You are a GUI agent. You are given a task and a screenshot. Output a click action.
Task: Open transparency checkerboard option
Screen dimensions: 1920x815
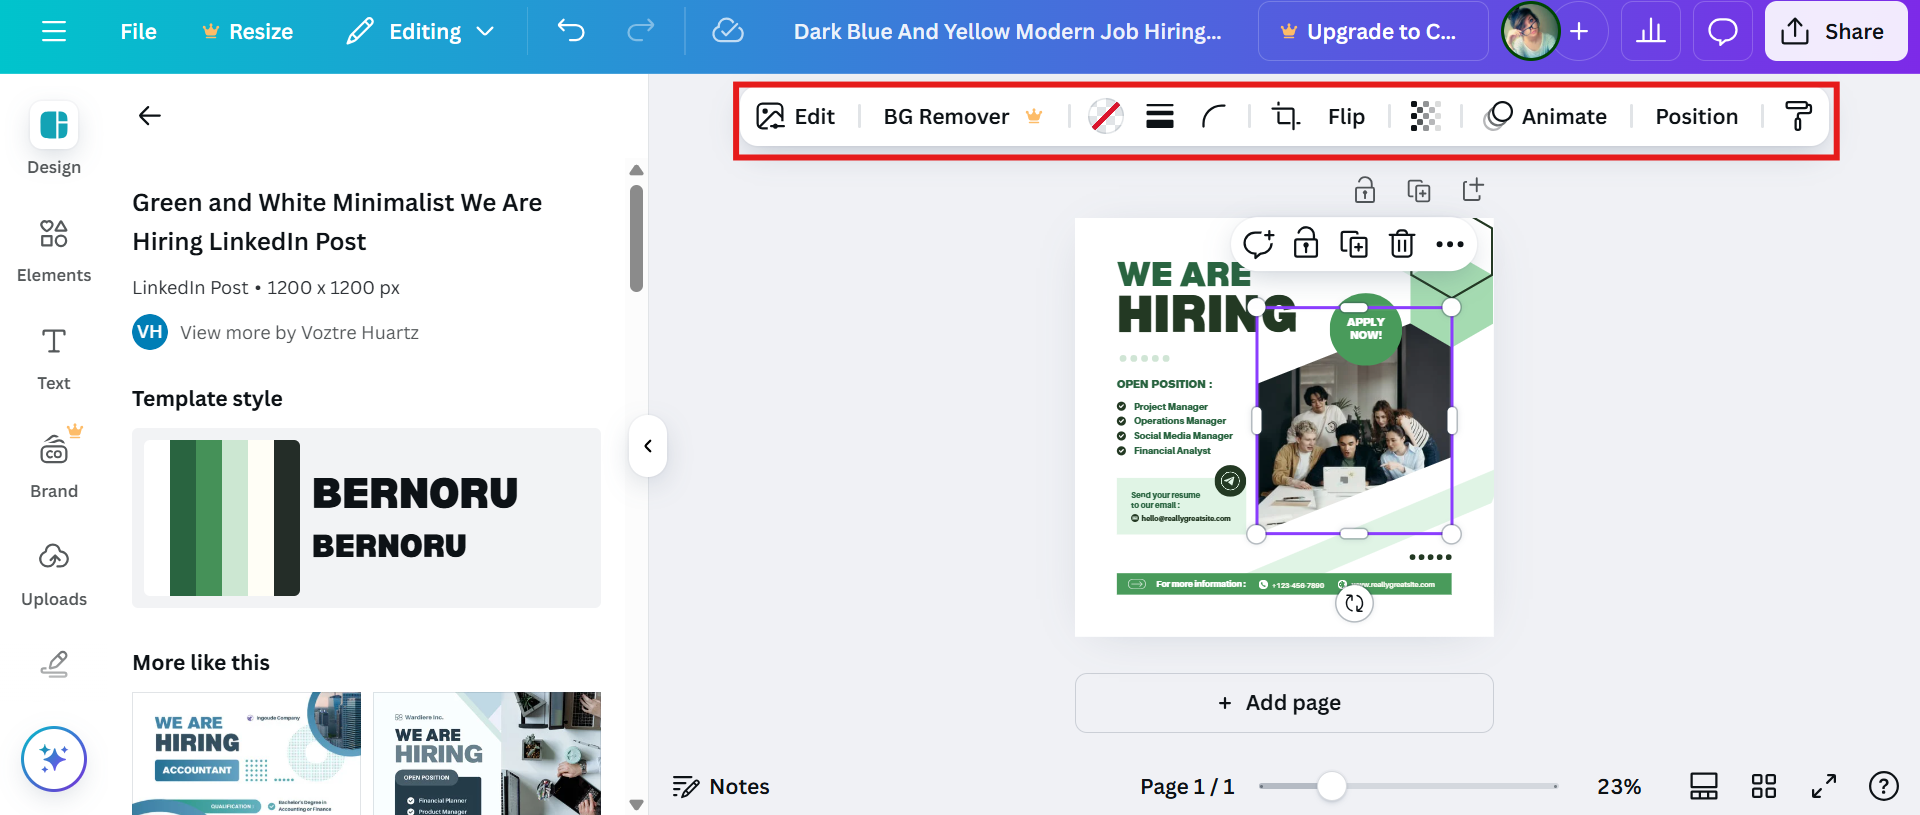pyautogui.click(x=1425, y=117)
